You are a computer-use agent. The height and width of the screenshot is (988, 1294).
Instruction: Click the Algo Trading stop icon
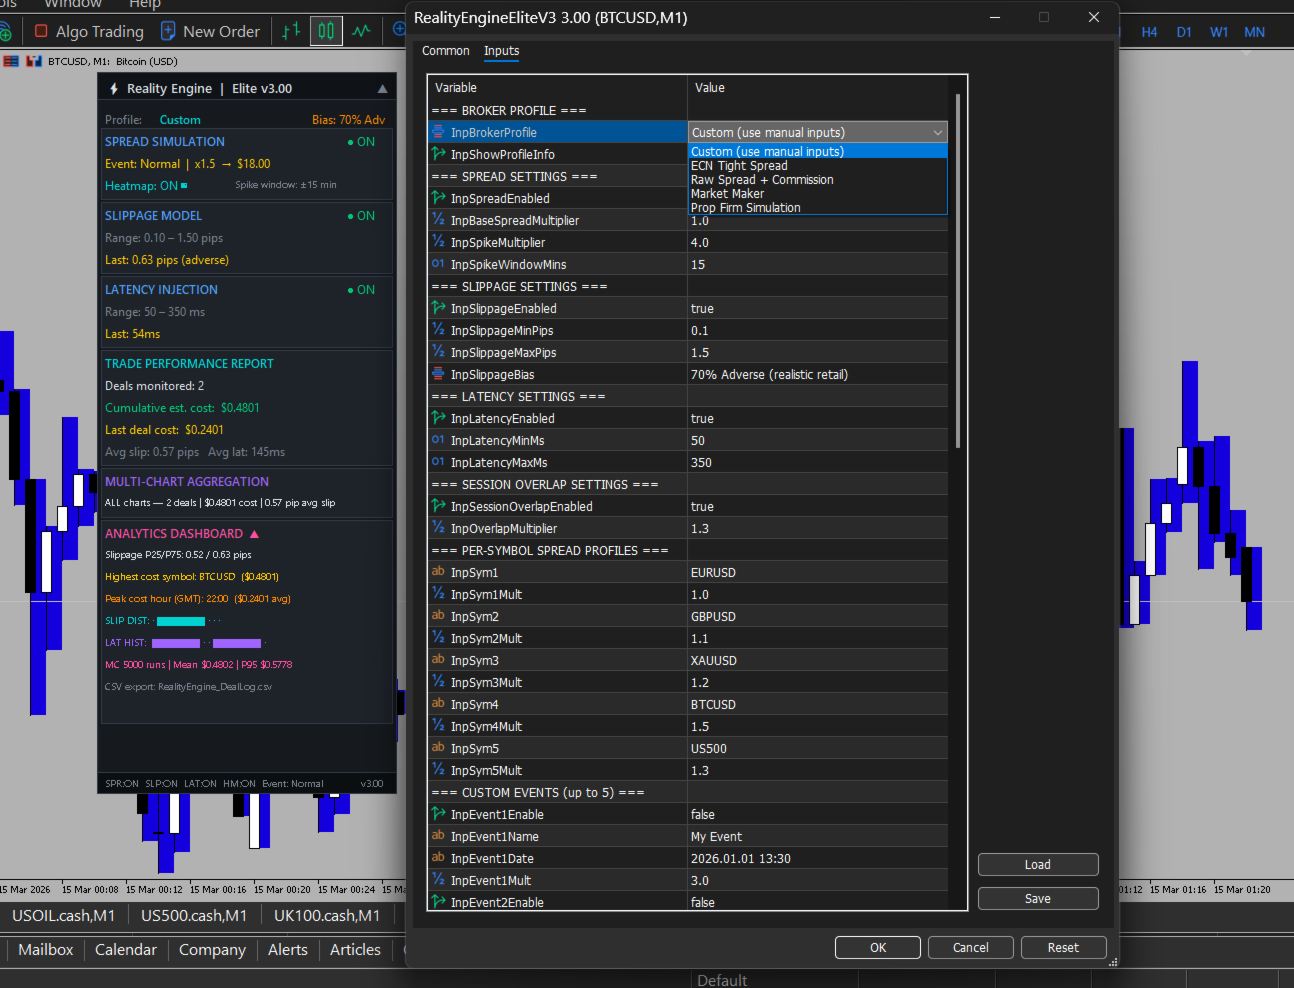point(41,31)
